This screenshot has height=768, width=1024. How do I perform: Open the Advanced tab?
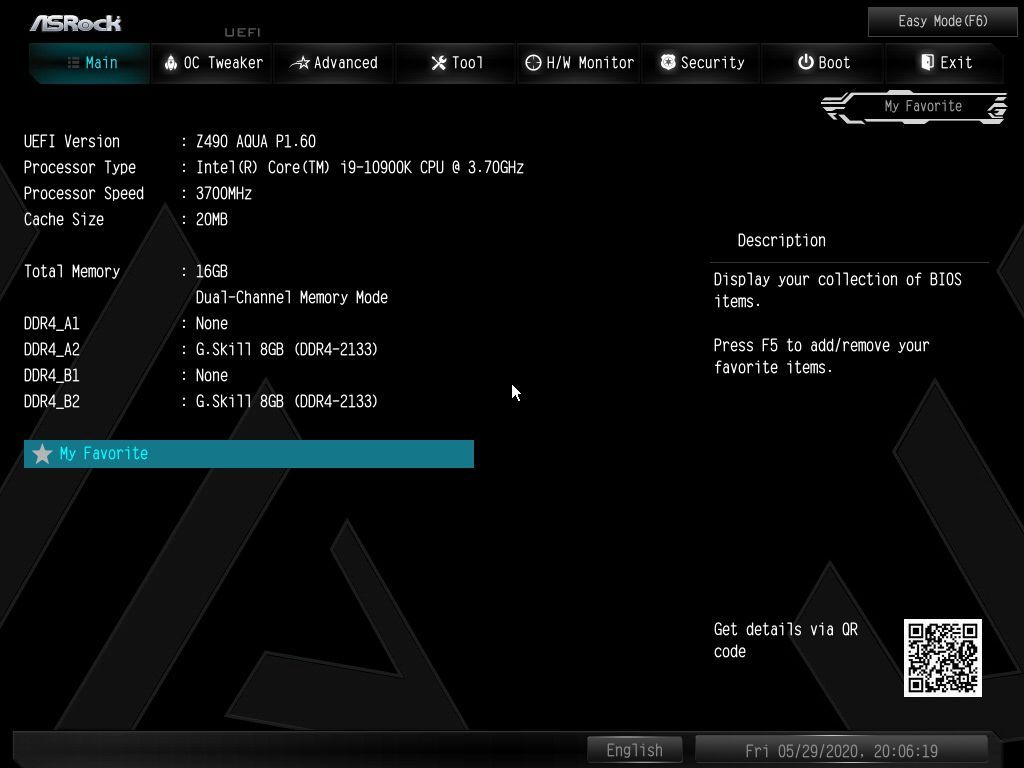(334, 63)
